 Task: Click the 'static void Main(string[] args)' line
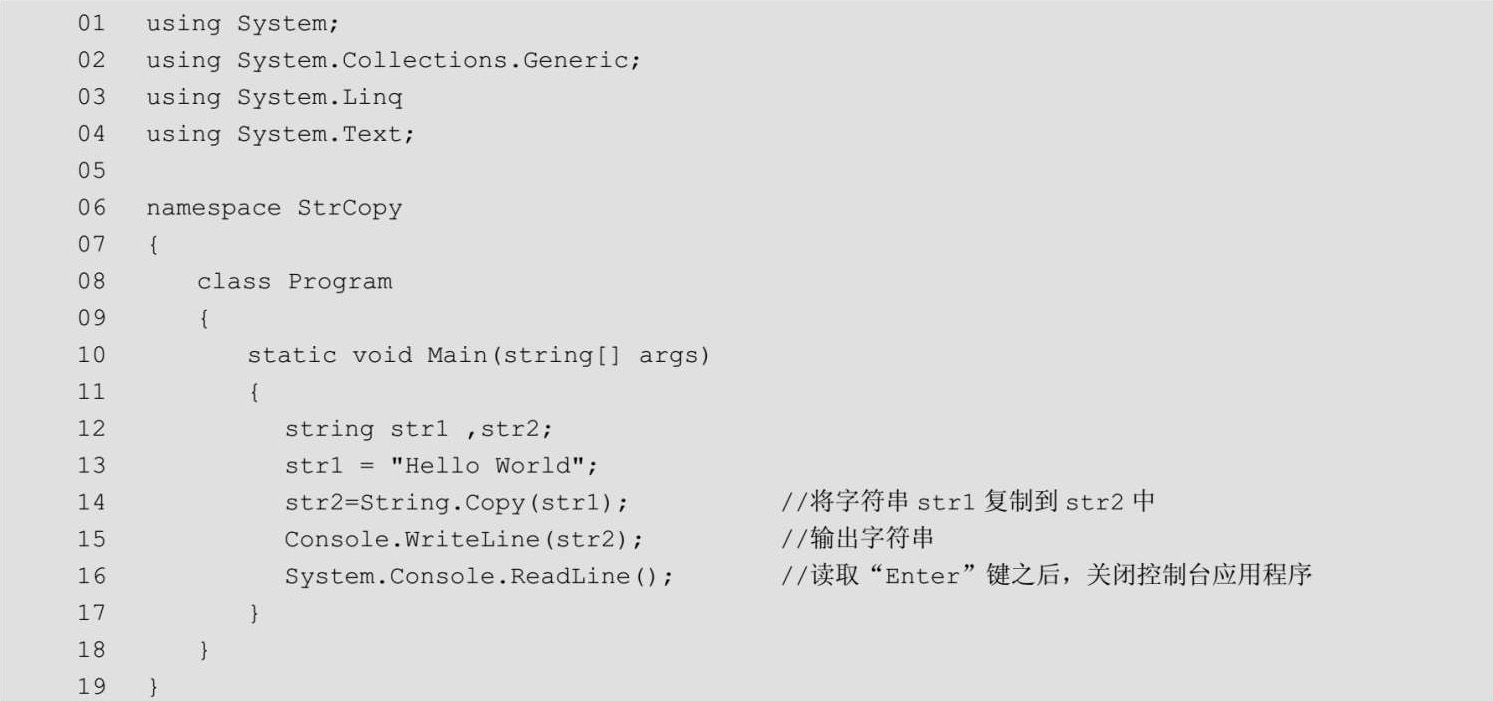tap(478, 355)
